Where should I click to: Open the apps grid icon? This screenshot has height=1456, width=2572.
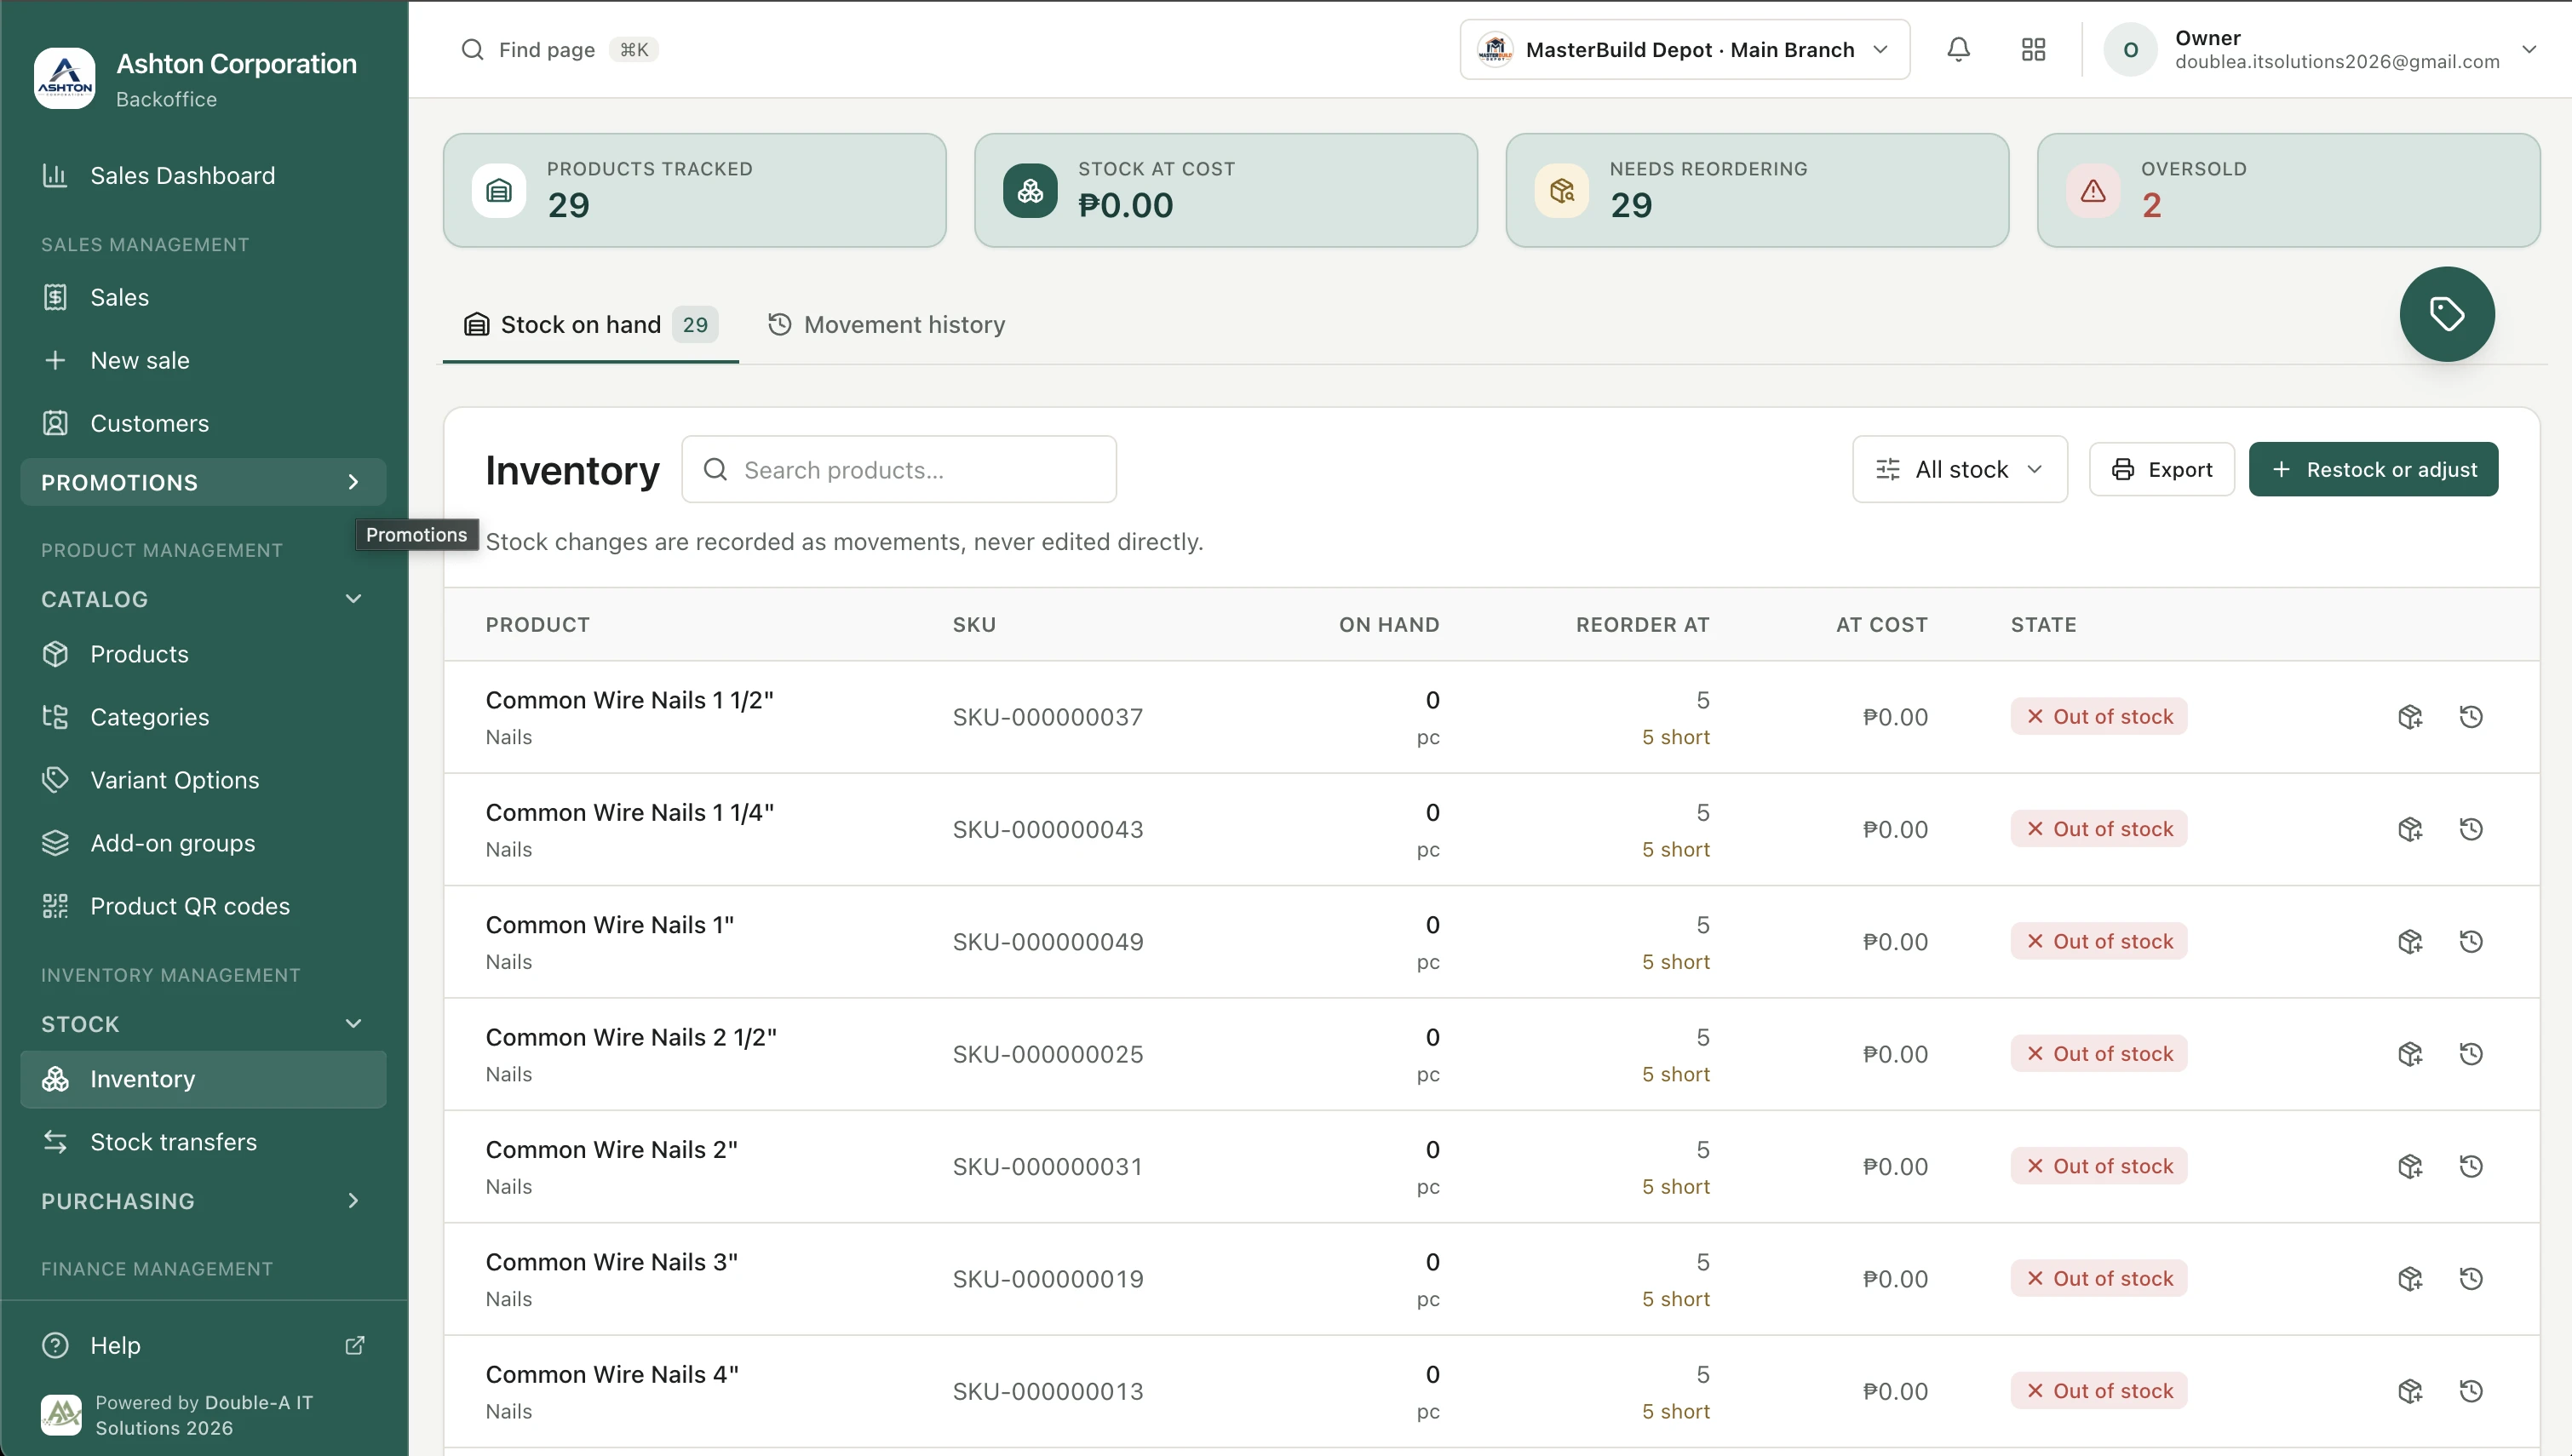pos(2033,49)
